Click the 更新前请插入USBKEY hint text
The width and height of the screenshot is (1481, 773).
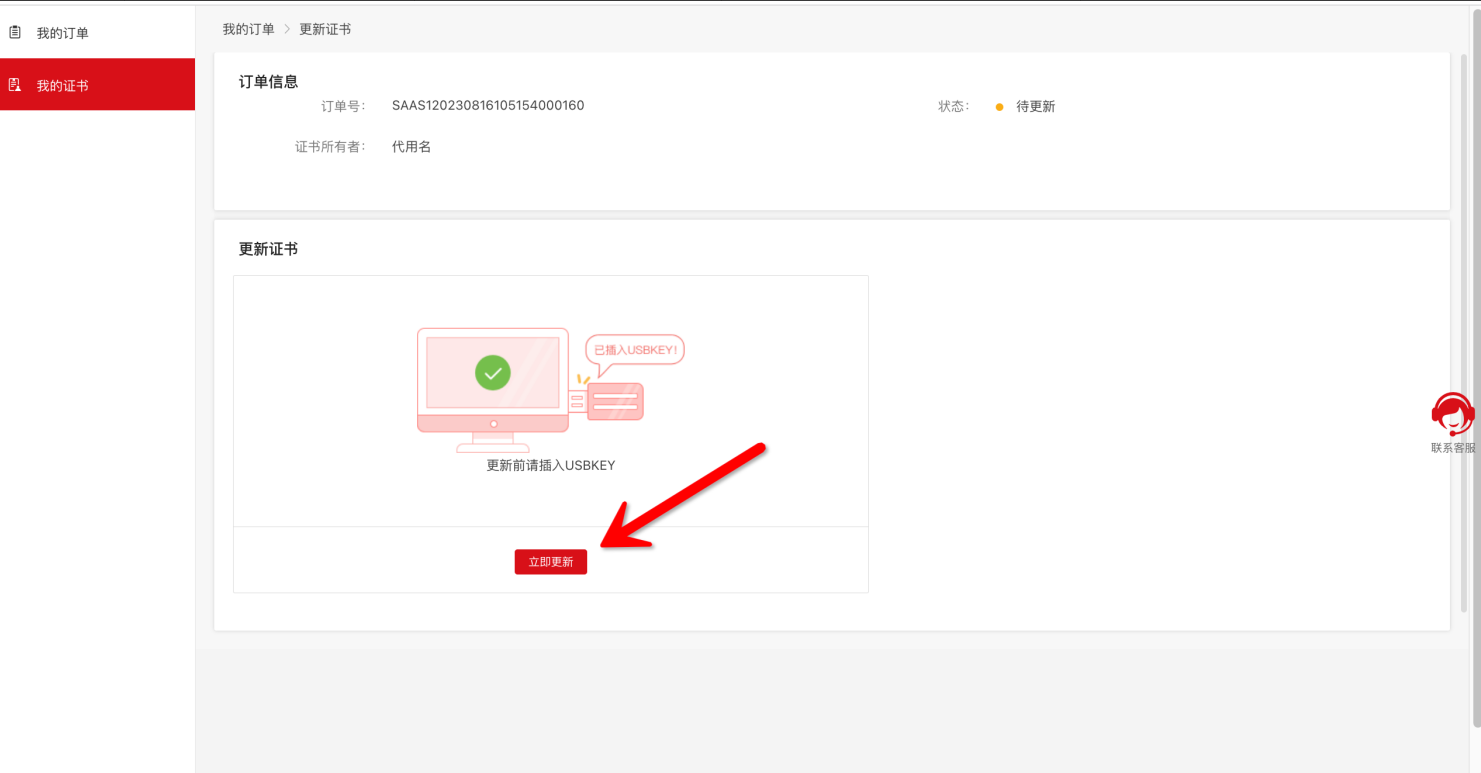click(x=550, y=465)
